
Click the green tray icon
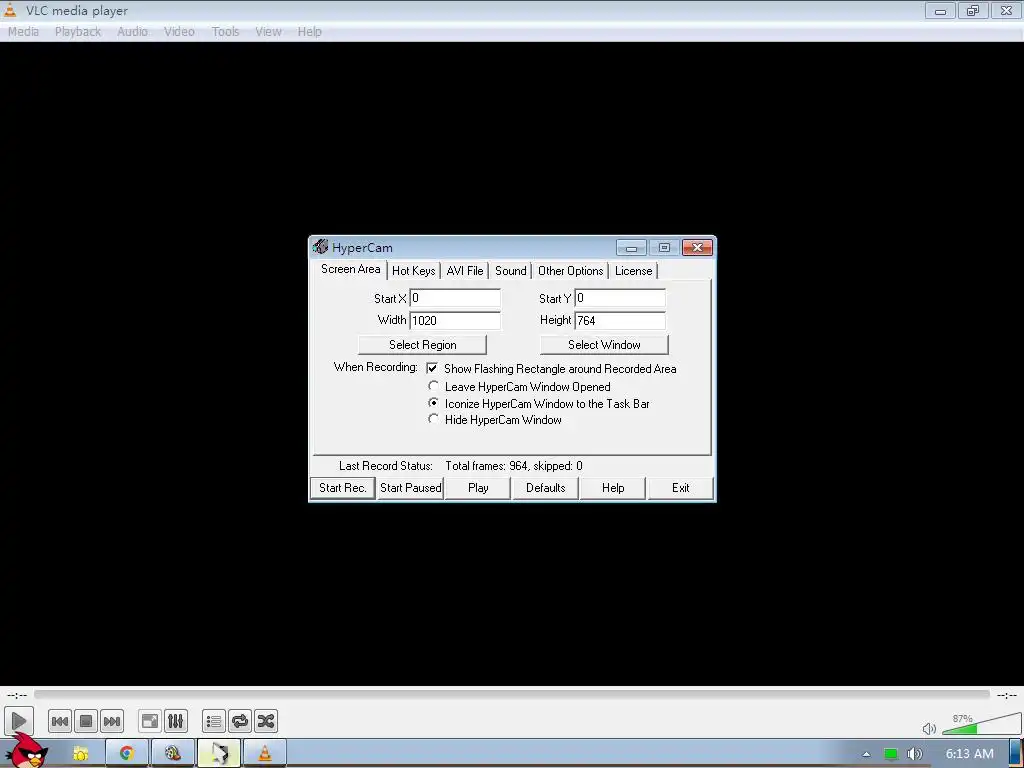point(891,754)
